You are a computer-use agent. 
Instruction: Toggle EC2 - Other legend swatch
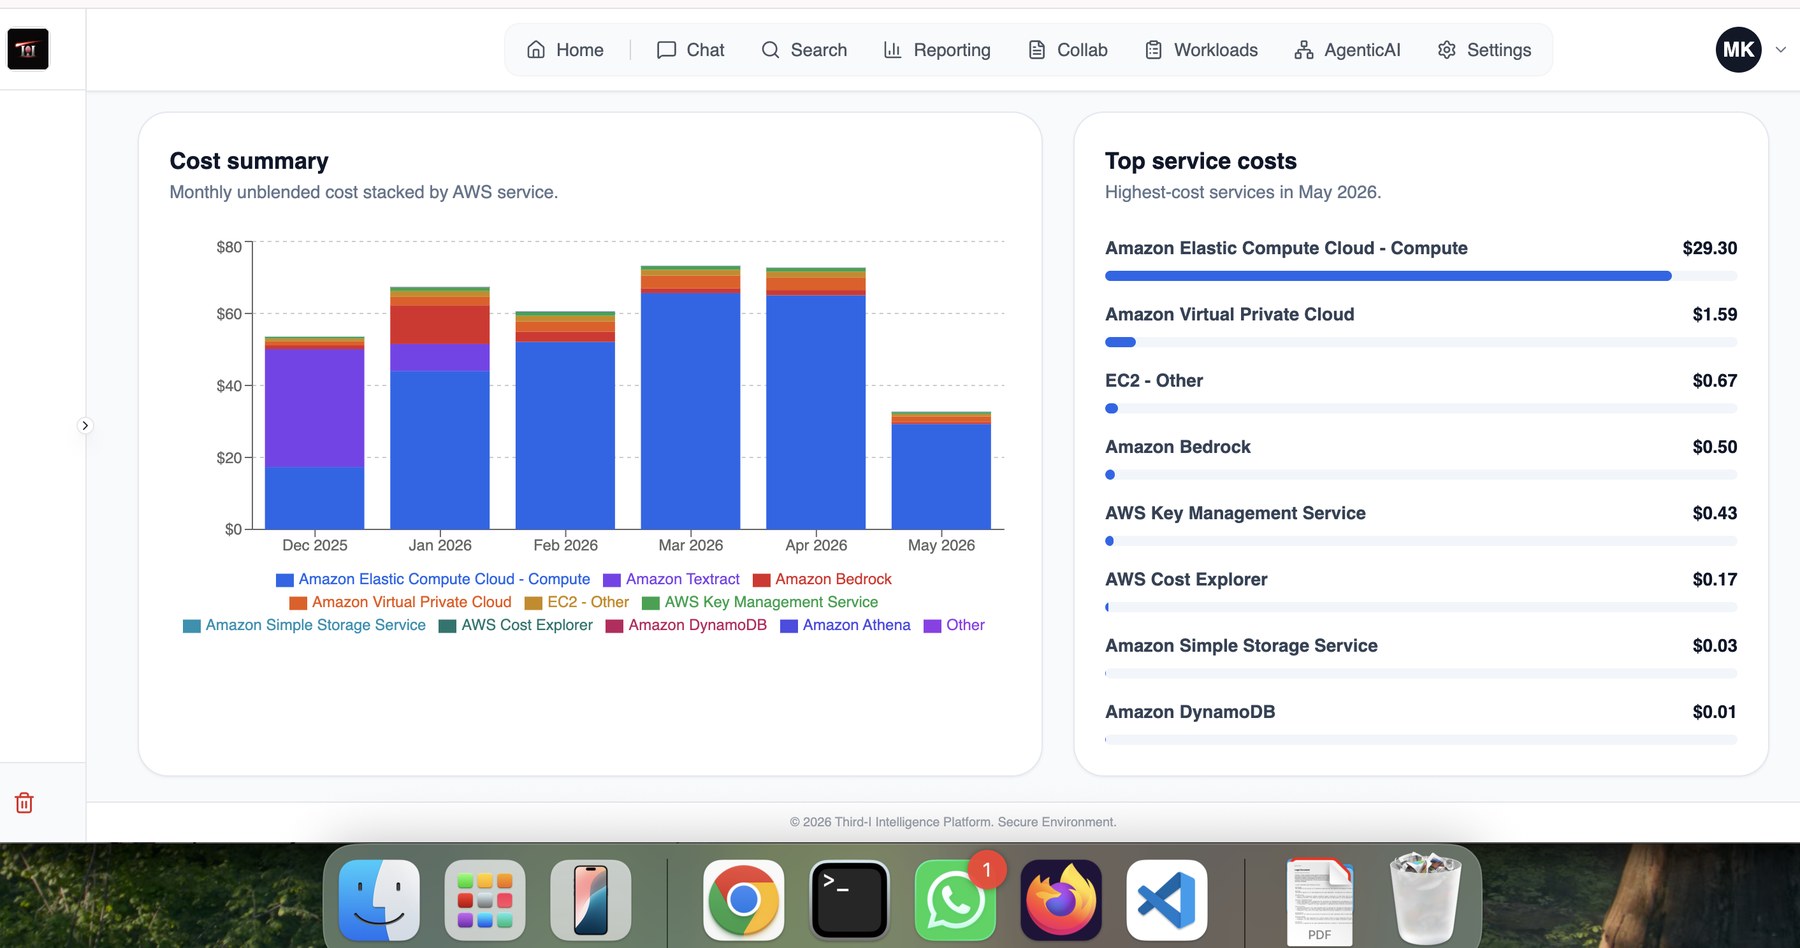click(x=533, y=603)
